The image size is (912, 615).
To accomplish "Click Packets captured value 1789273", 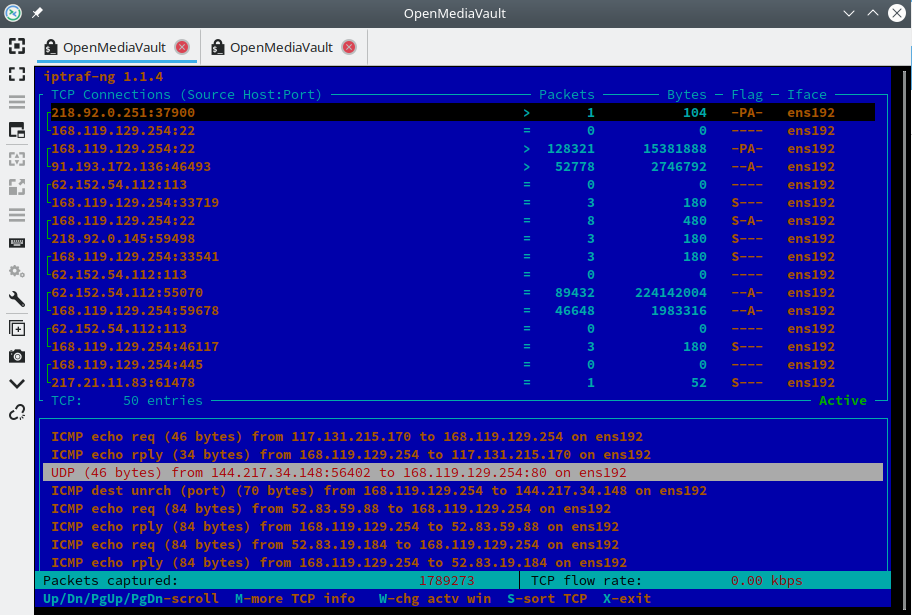I will click(x=447, y=581).
